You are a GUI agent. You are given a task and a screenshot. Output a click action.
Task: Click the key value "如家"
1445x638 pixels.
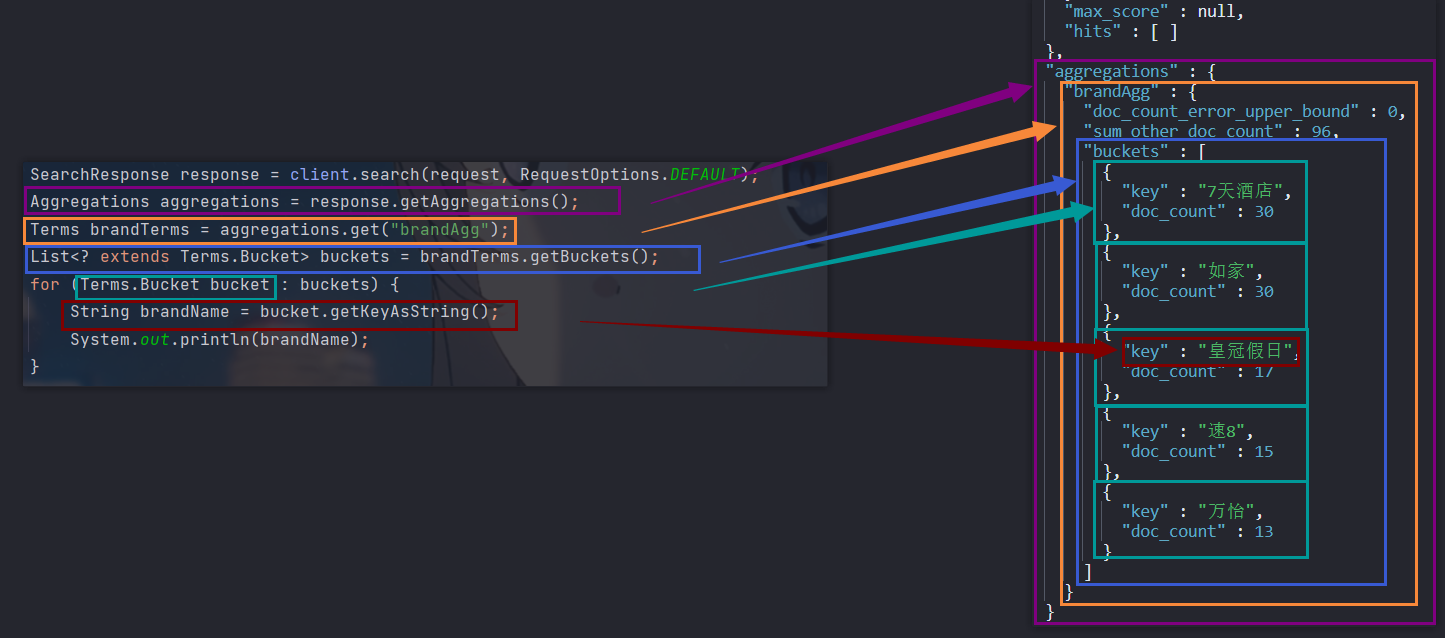tap(1226, 271)
